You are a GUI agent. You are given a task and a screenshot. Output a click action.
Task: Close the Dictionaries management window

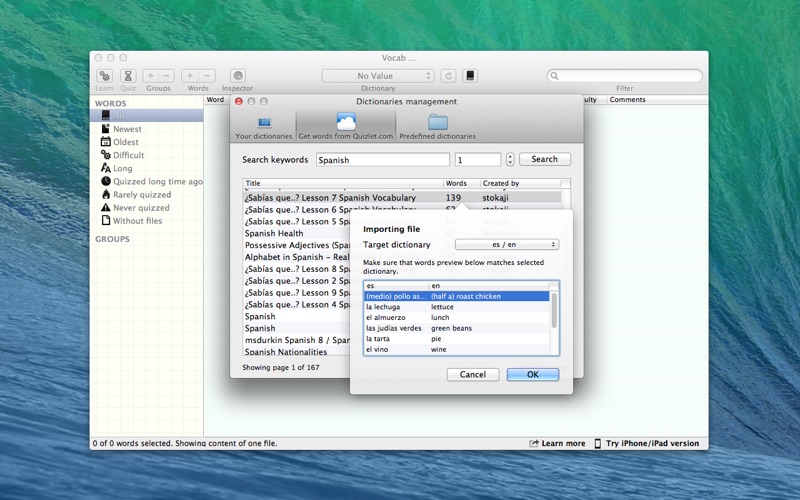pos(239,102)
